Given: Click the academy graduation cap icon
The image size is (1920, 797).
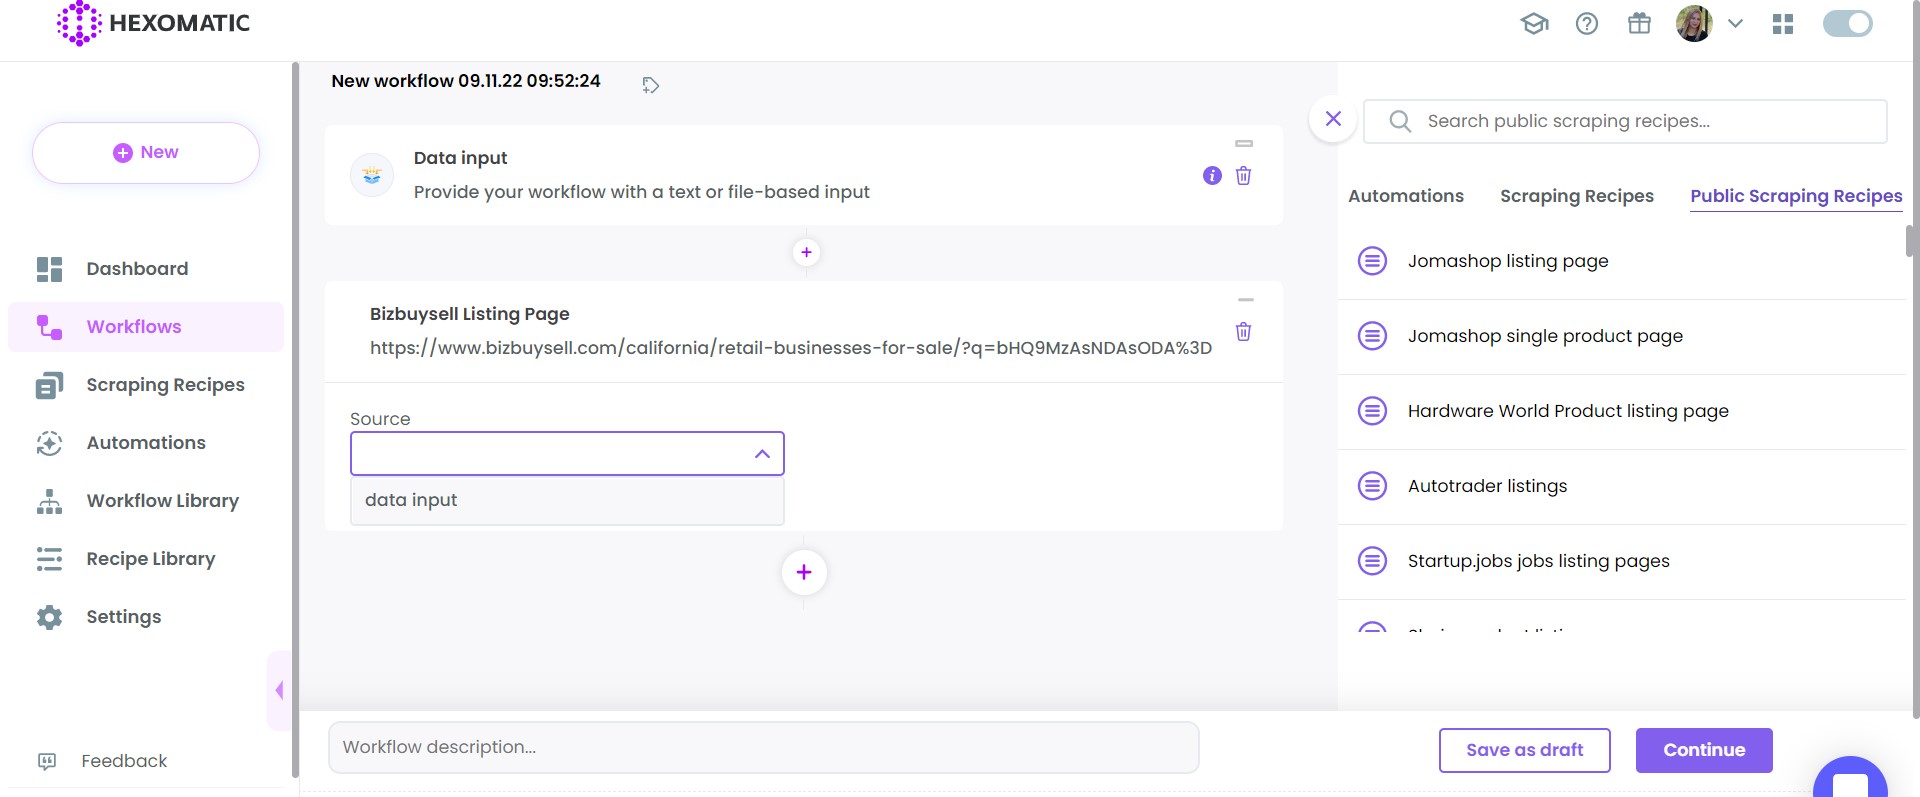Looking at the screenshot, I should point(1534,23).
